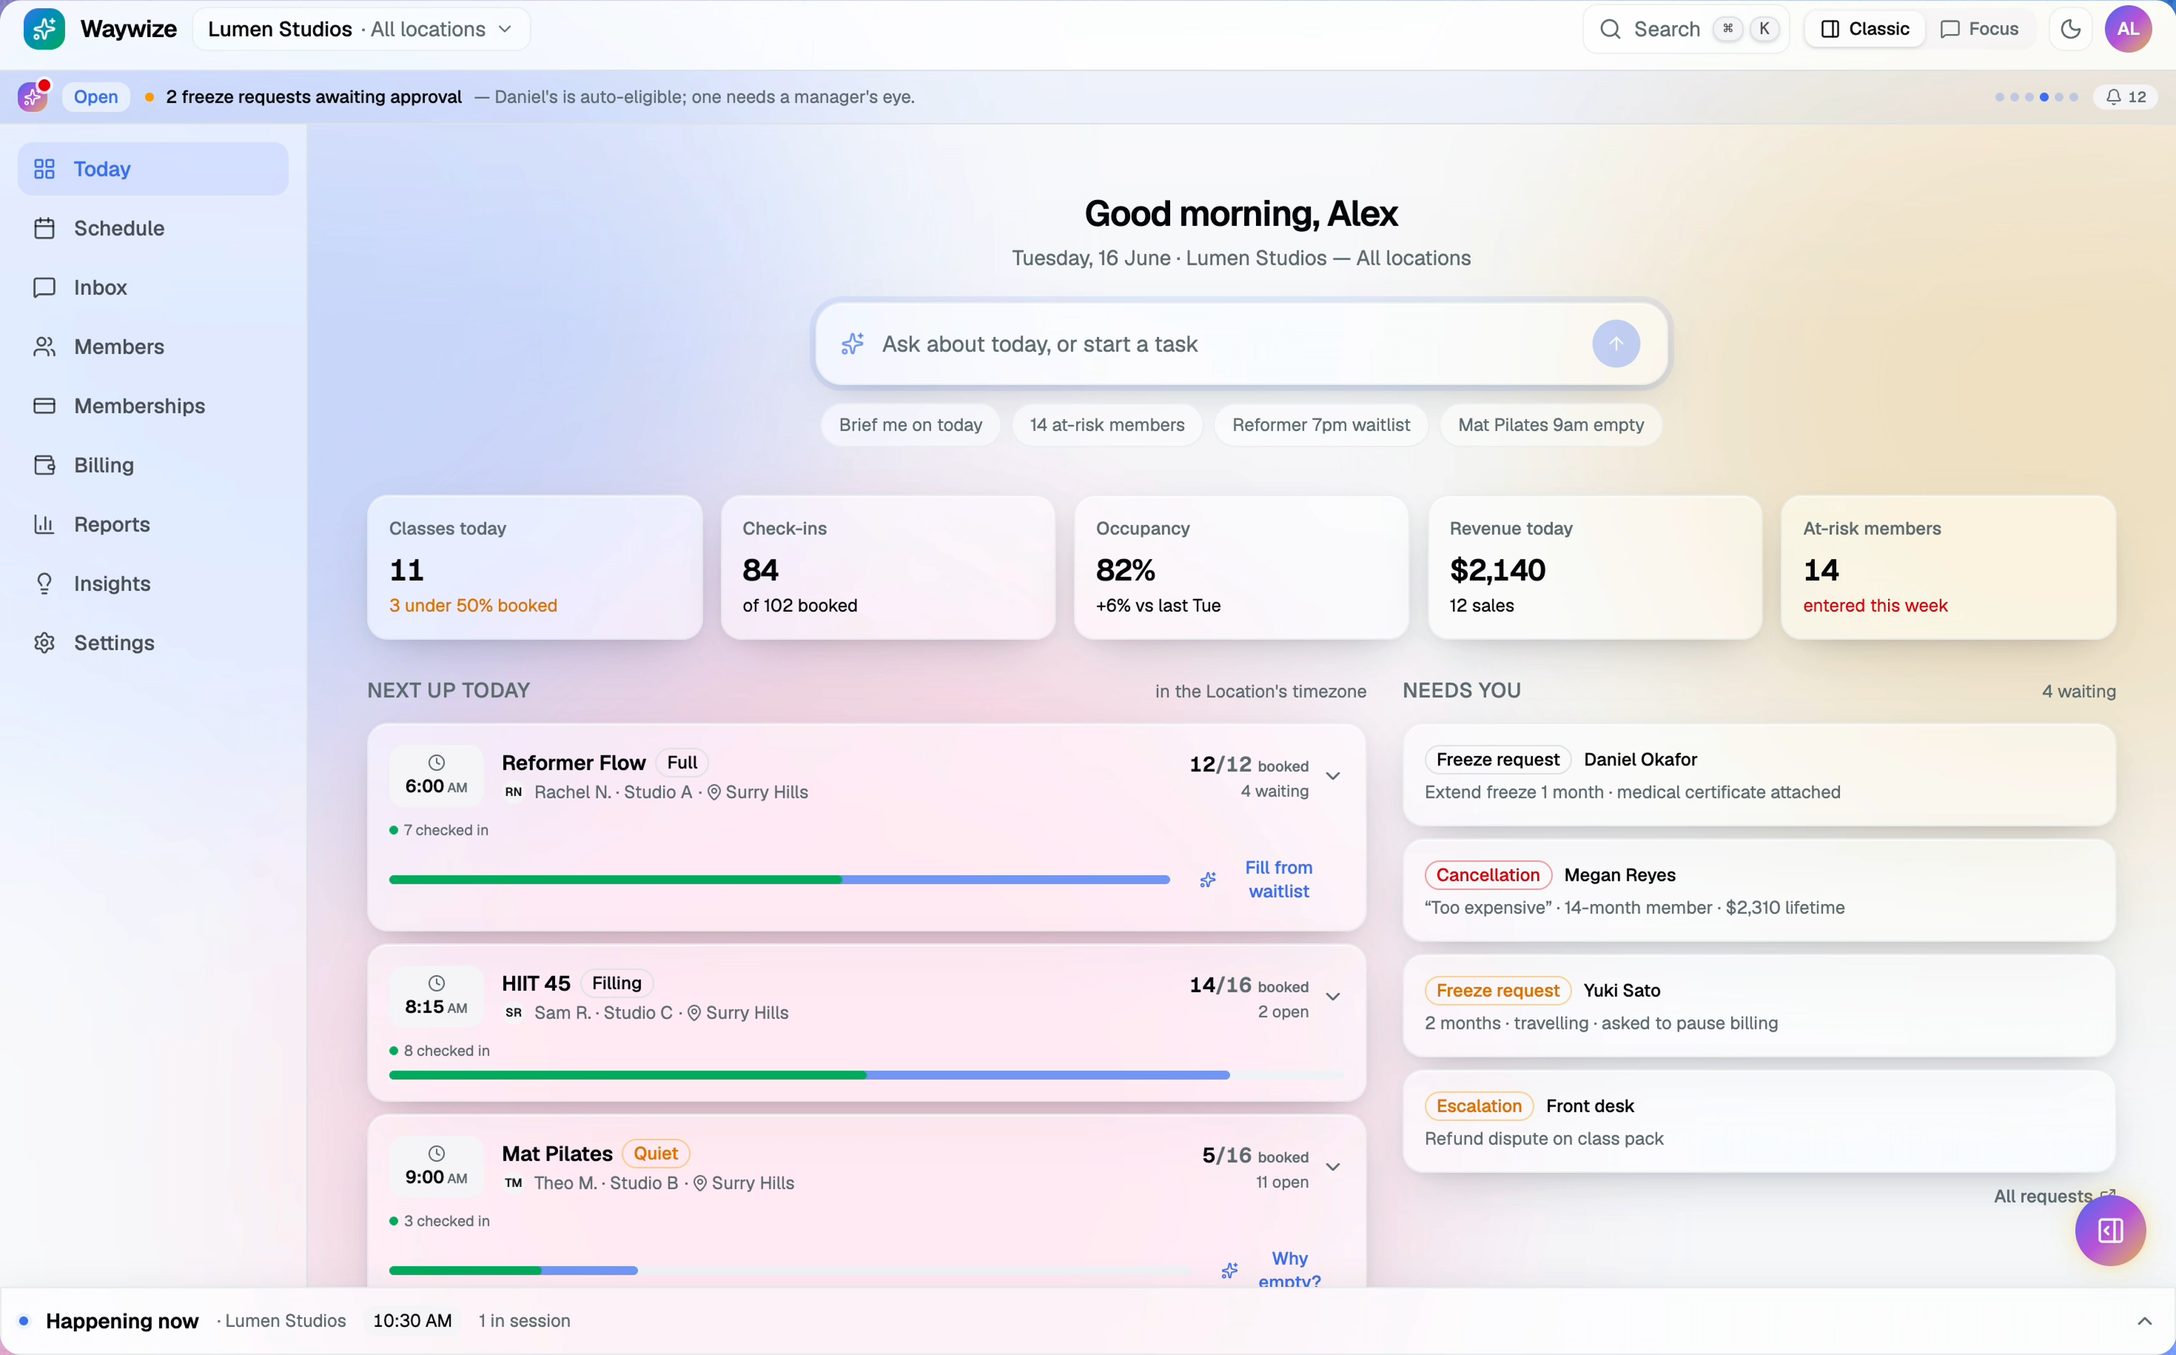Switch to Classic view mode
This screenshot has height=1355, width=2176.
point(1865,29)
